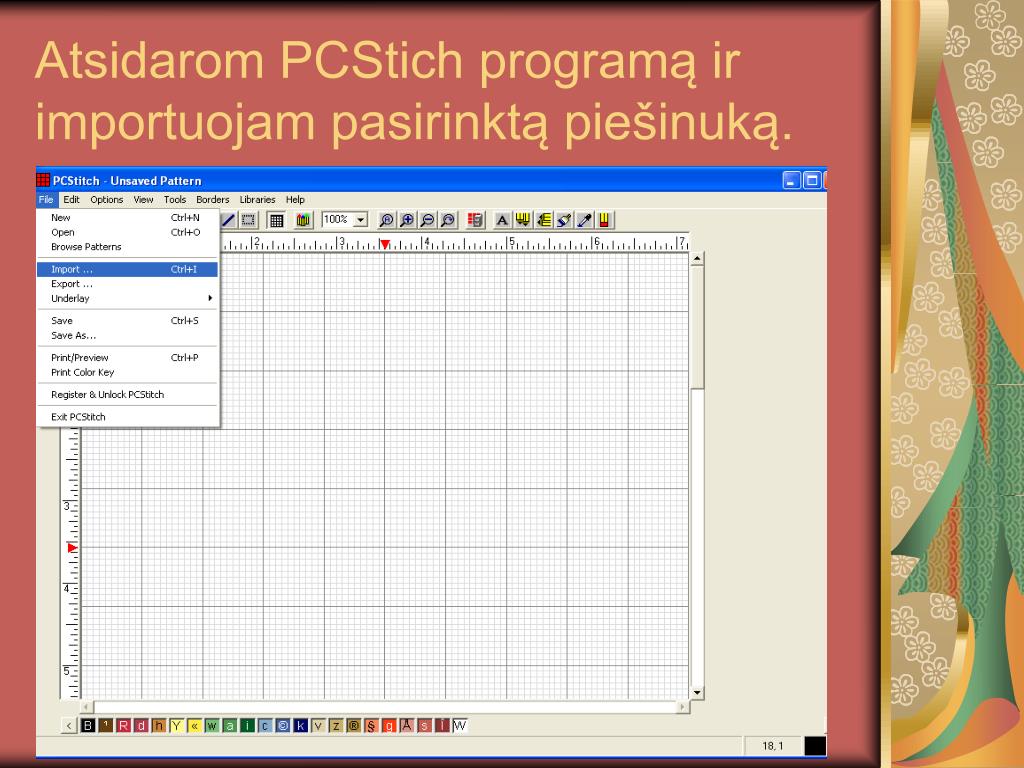Select the light blue c floss swatch
The image size is (1024, 768).
(264, 726)
